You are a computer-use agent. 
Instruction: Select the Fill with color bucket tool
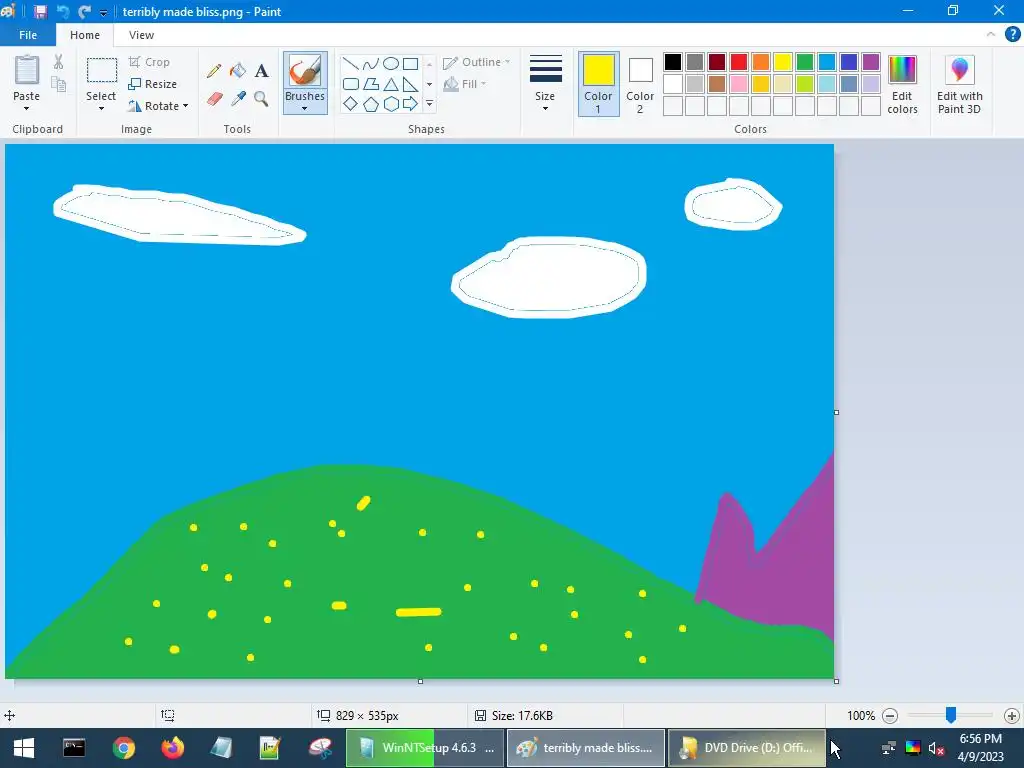click(238, 71)
